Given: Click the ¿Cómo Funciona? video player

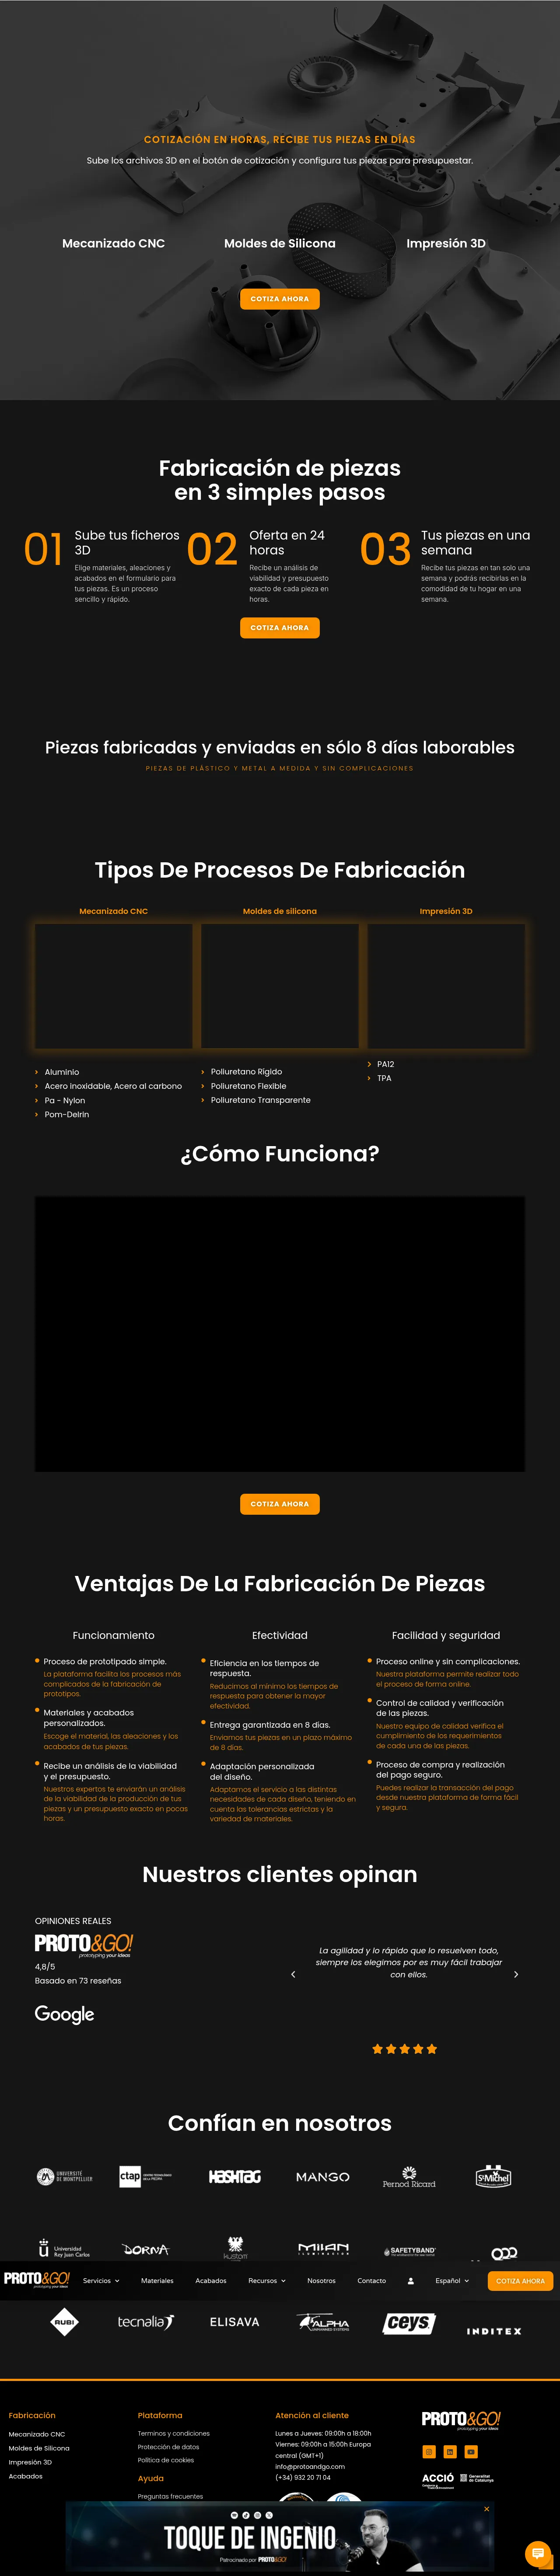Looking at the screenshot, I should 280,1333.
